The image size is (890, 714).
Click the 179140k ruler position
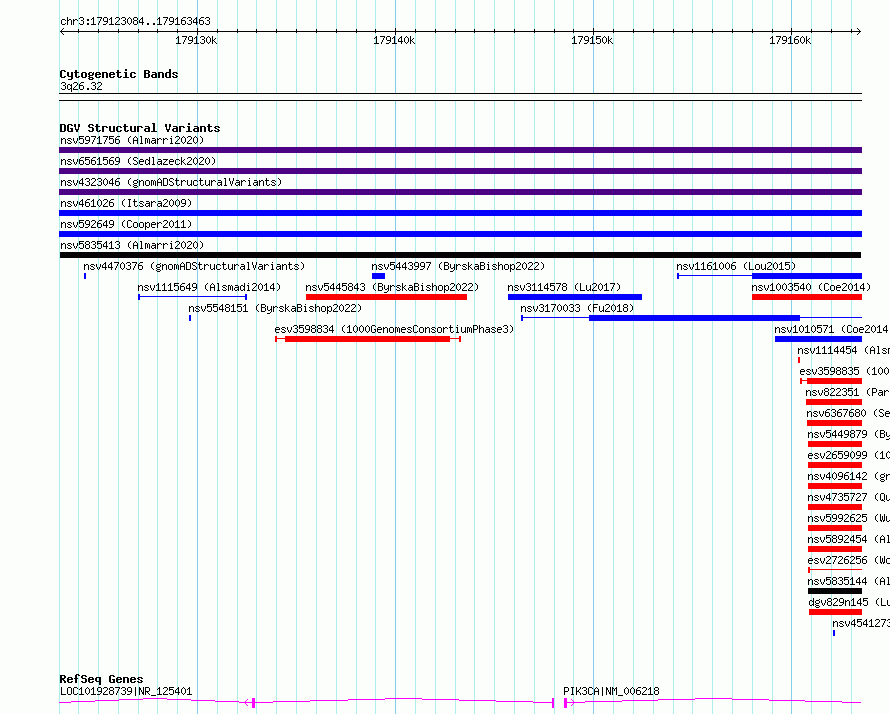[x=394, y=40]
